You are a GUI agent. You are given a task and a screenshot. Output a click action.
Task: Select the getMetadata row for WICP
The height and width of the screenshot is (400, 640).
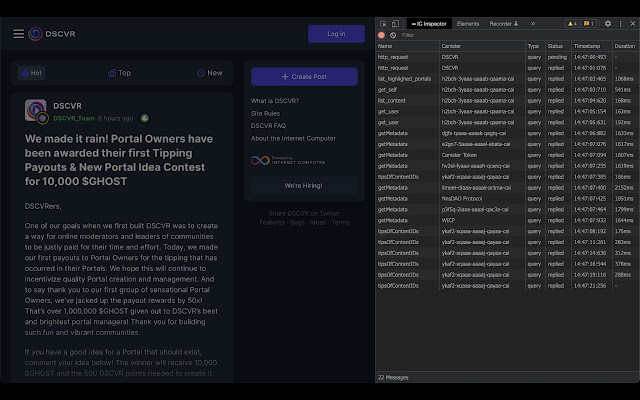(x=507, y=220)
